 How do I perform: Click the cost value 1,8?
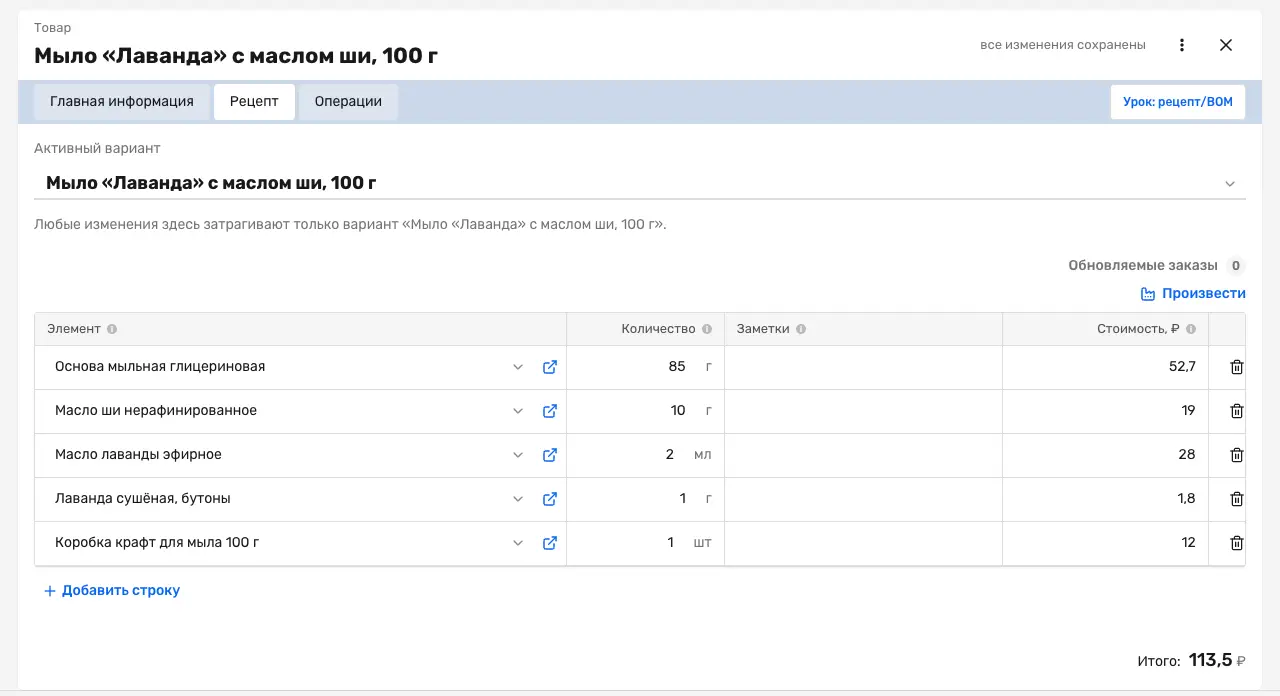(1186, 499)
